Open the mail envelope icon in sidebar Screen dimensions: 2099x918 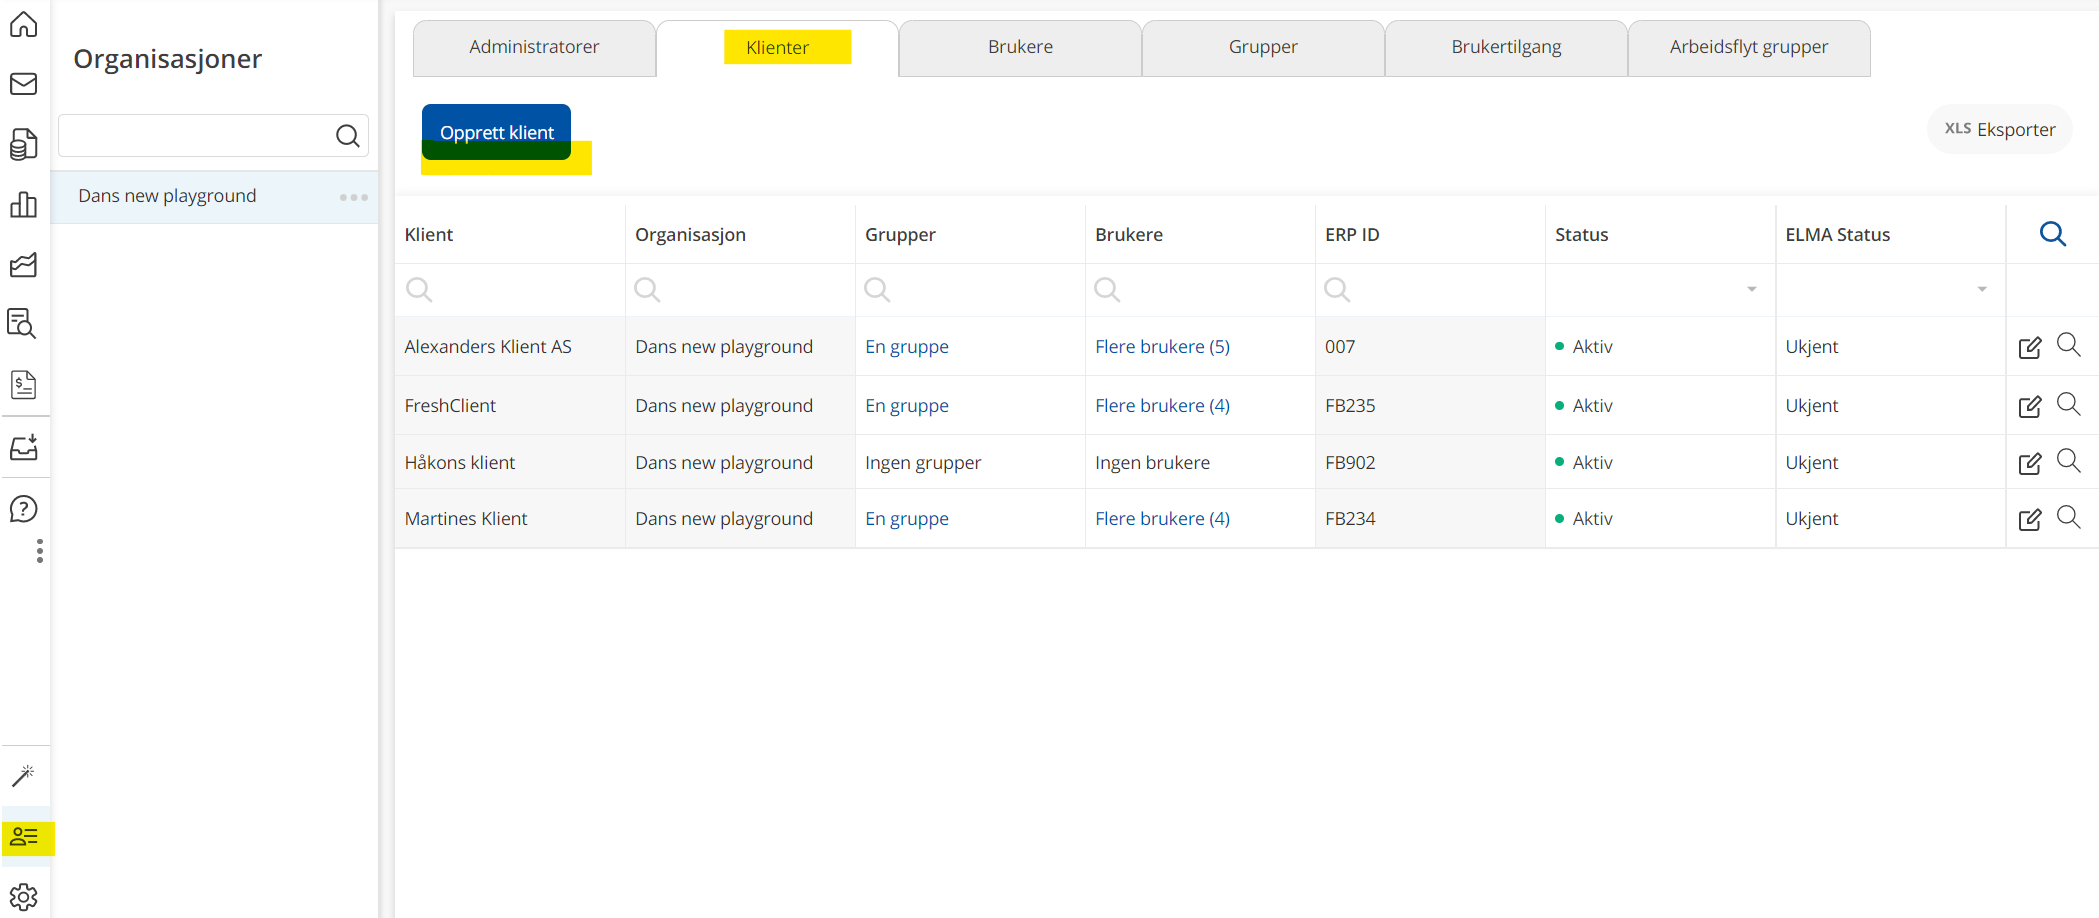click(24, 84)
